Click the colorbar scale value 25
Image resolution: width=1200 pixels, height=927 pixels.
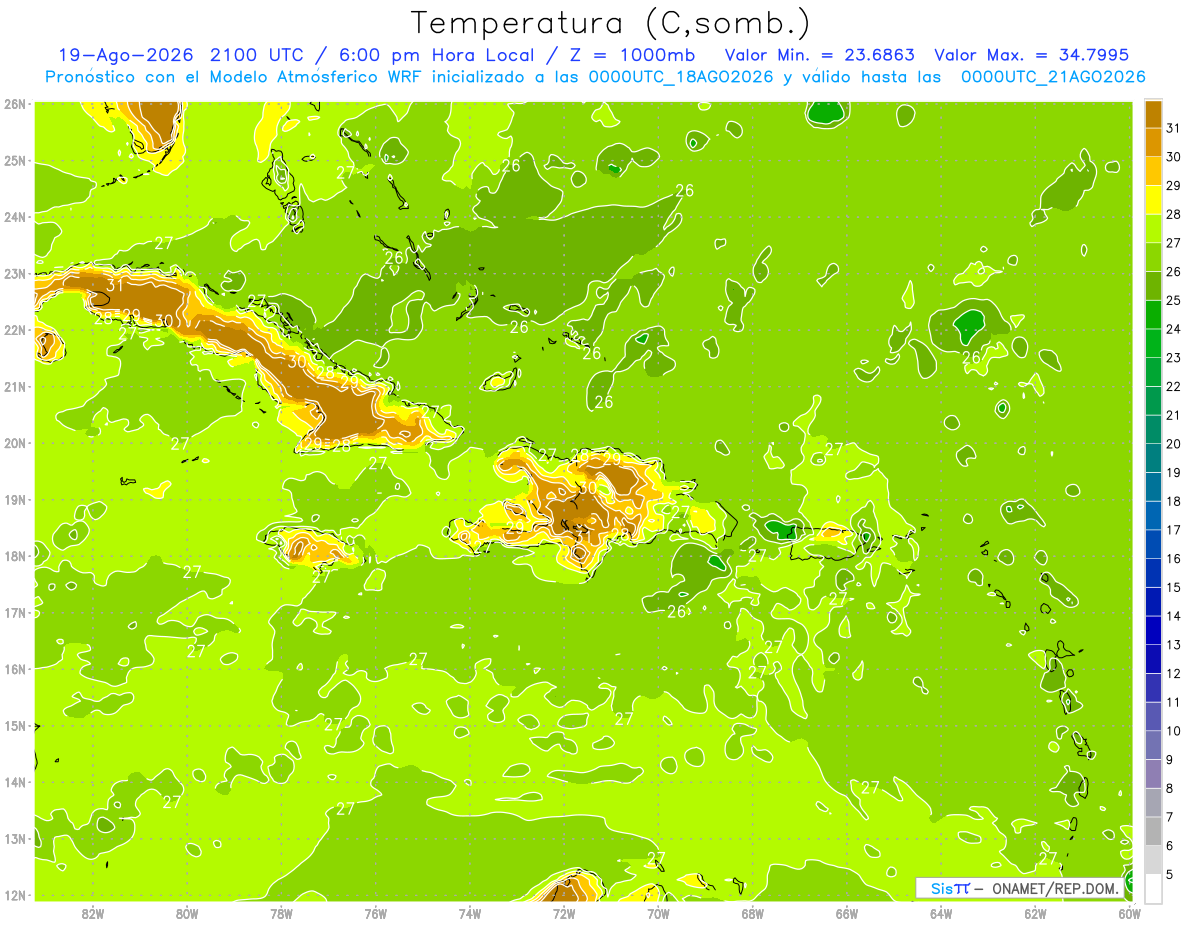[x=1174, y=300]
